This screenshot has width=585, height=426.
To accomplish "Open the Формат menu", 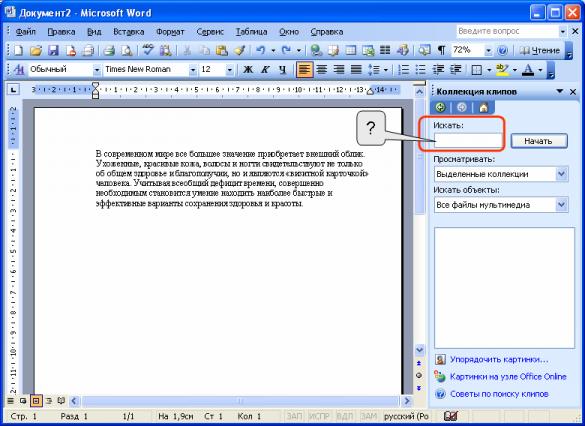I will (170, 32).
